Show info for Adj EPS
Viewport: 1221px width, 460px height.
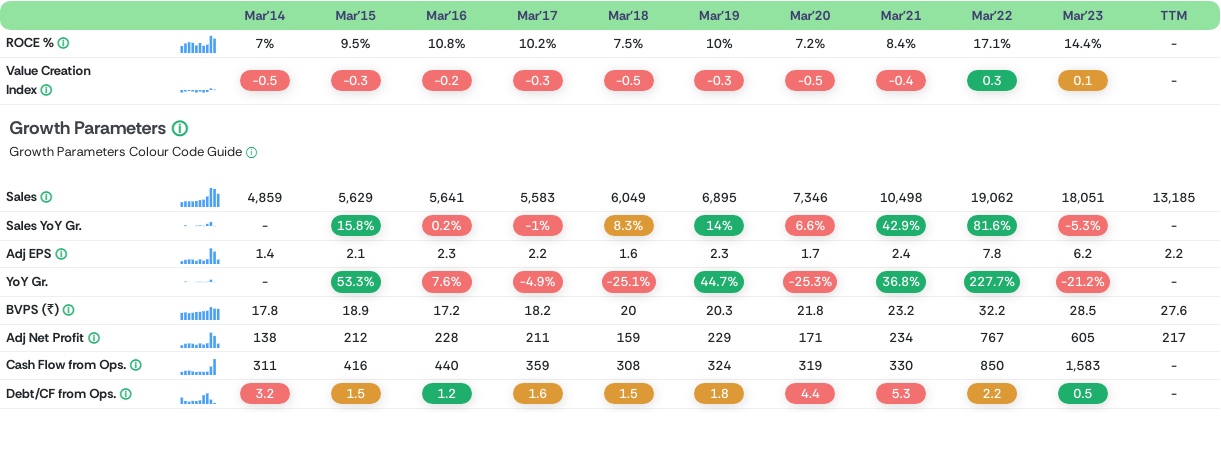(61, 254)
